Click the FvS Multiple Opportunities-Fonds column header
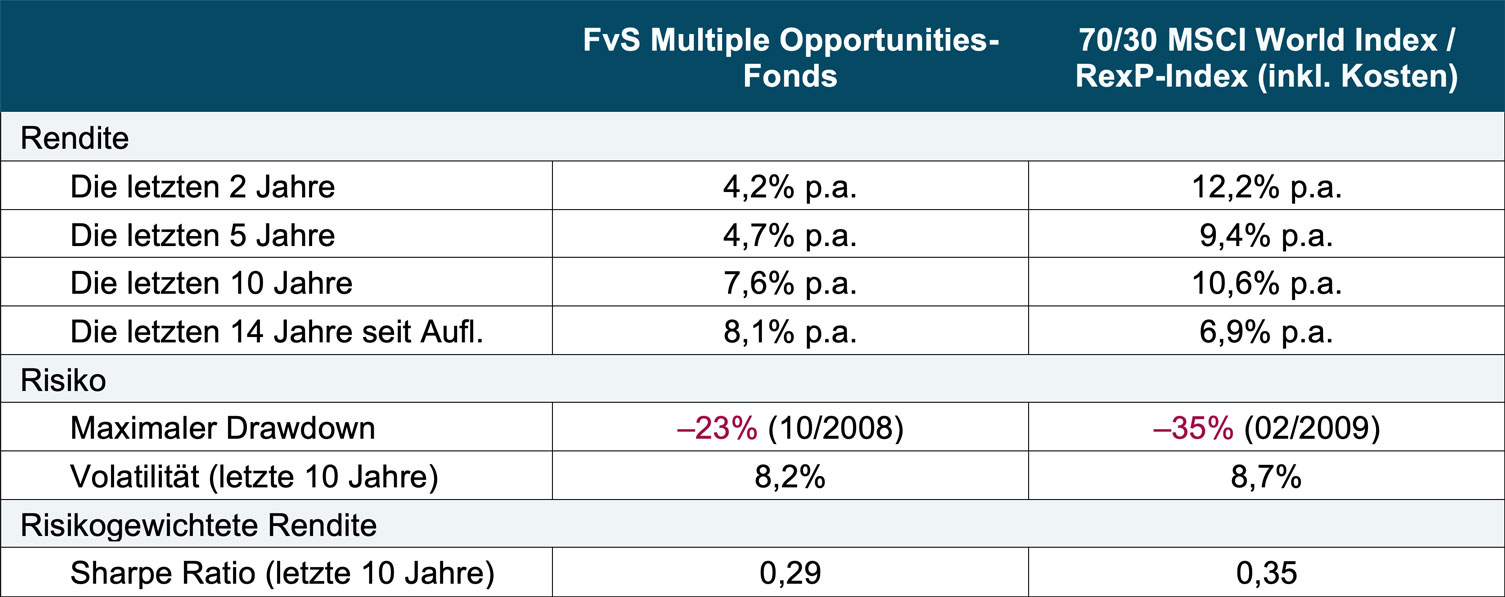Viewport: 1505px width, 597px height. 790,57
